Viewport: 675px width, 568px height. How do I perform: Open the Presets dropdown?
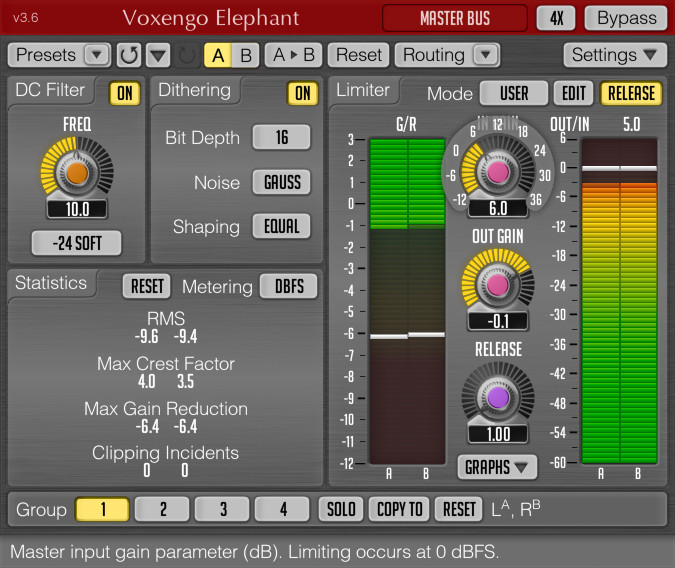coord(59,55)
